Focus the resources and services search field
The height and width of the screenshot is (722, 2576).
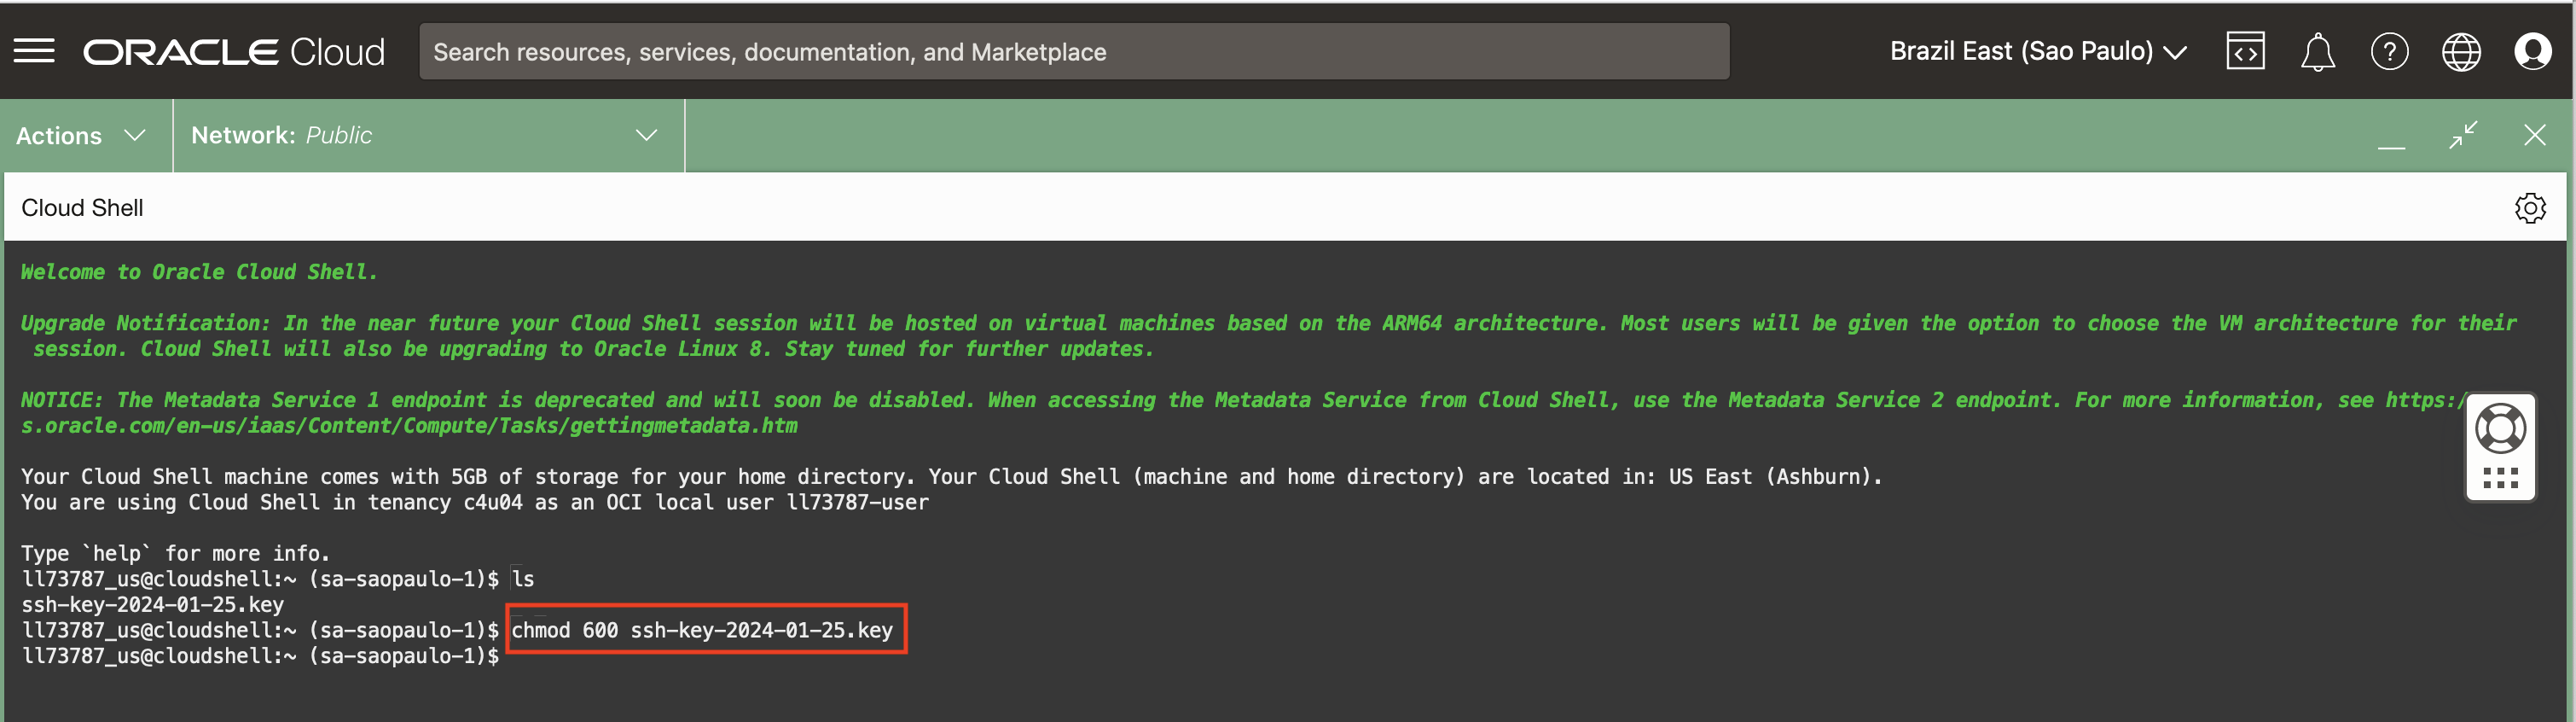[x=1073, y=52]
